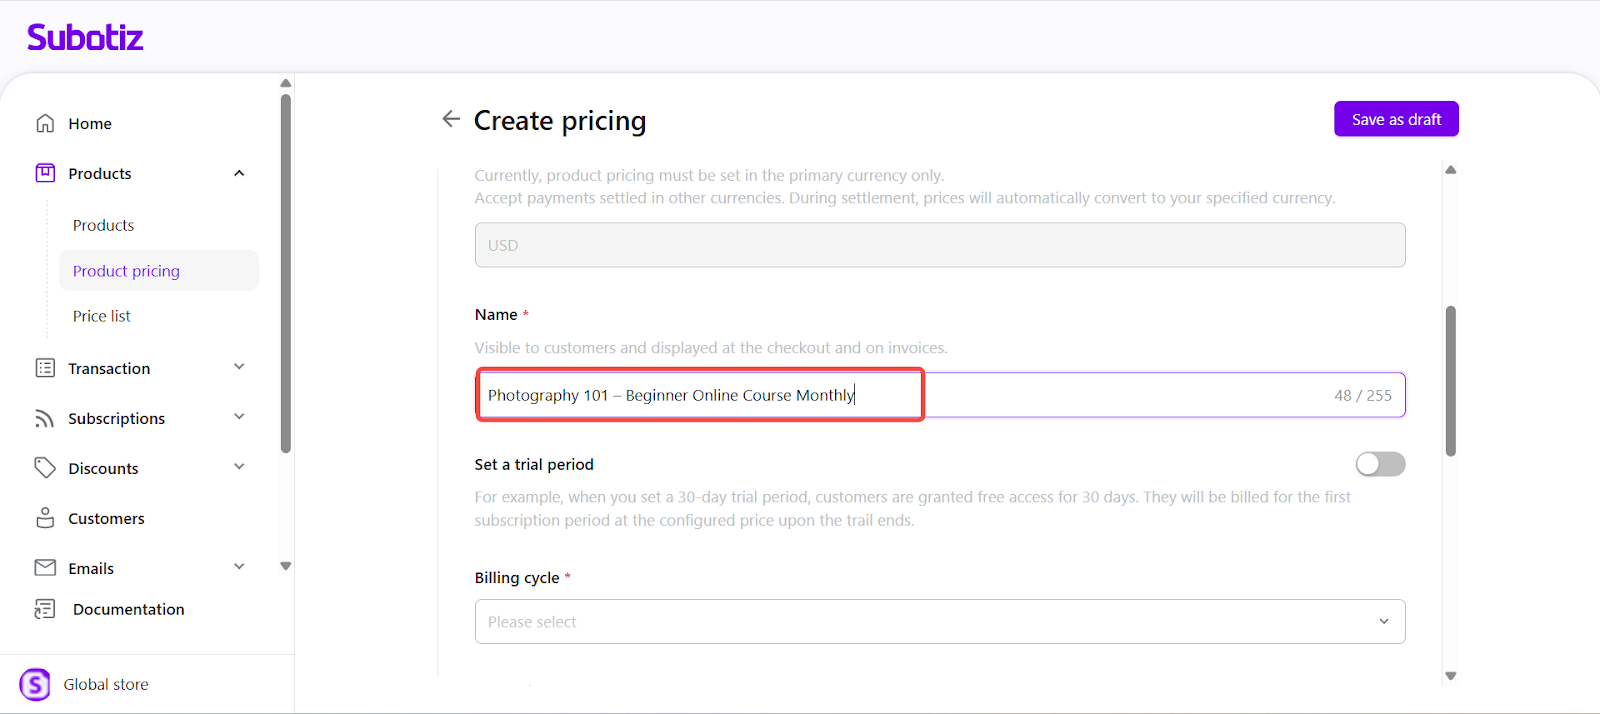Go back using the arrow beside Create pricing

coord(451,119)
